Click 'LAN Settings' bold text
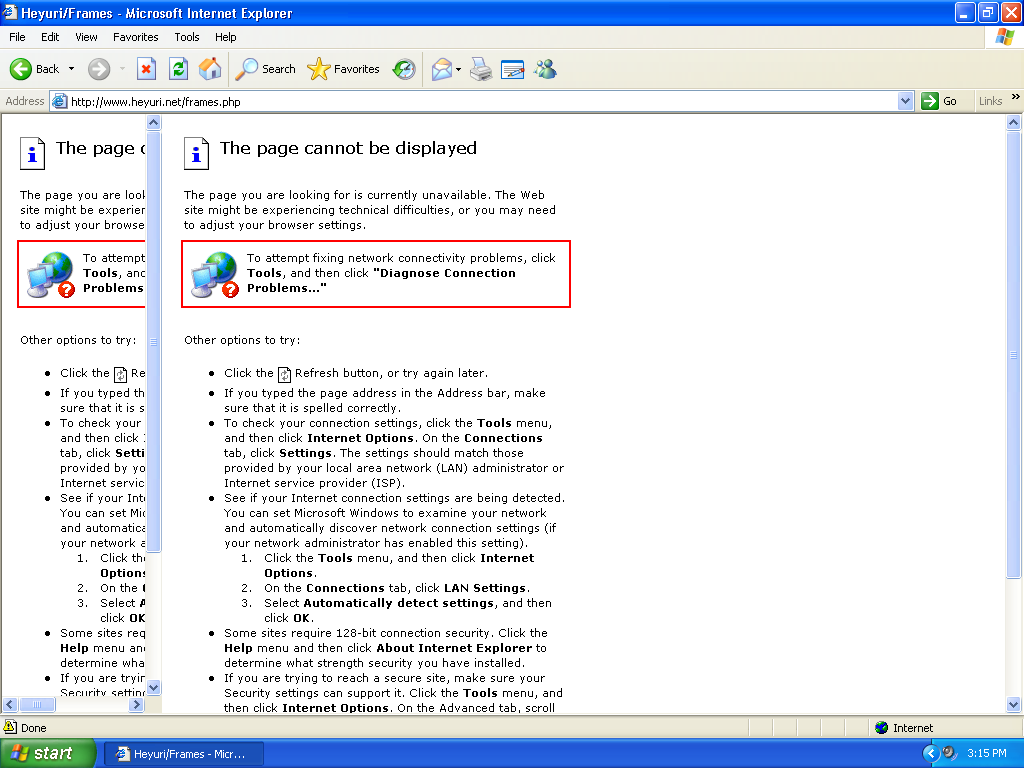1024x768 pixels. point(485,588)
